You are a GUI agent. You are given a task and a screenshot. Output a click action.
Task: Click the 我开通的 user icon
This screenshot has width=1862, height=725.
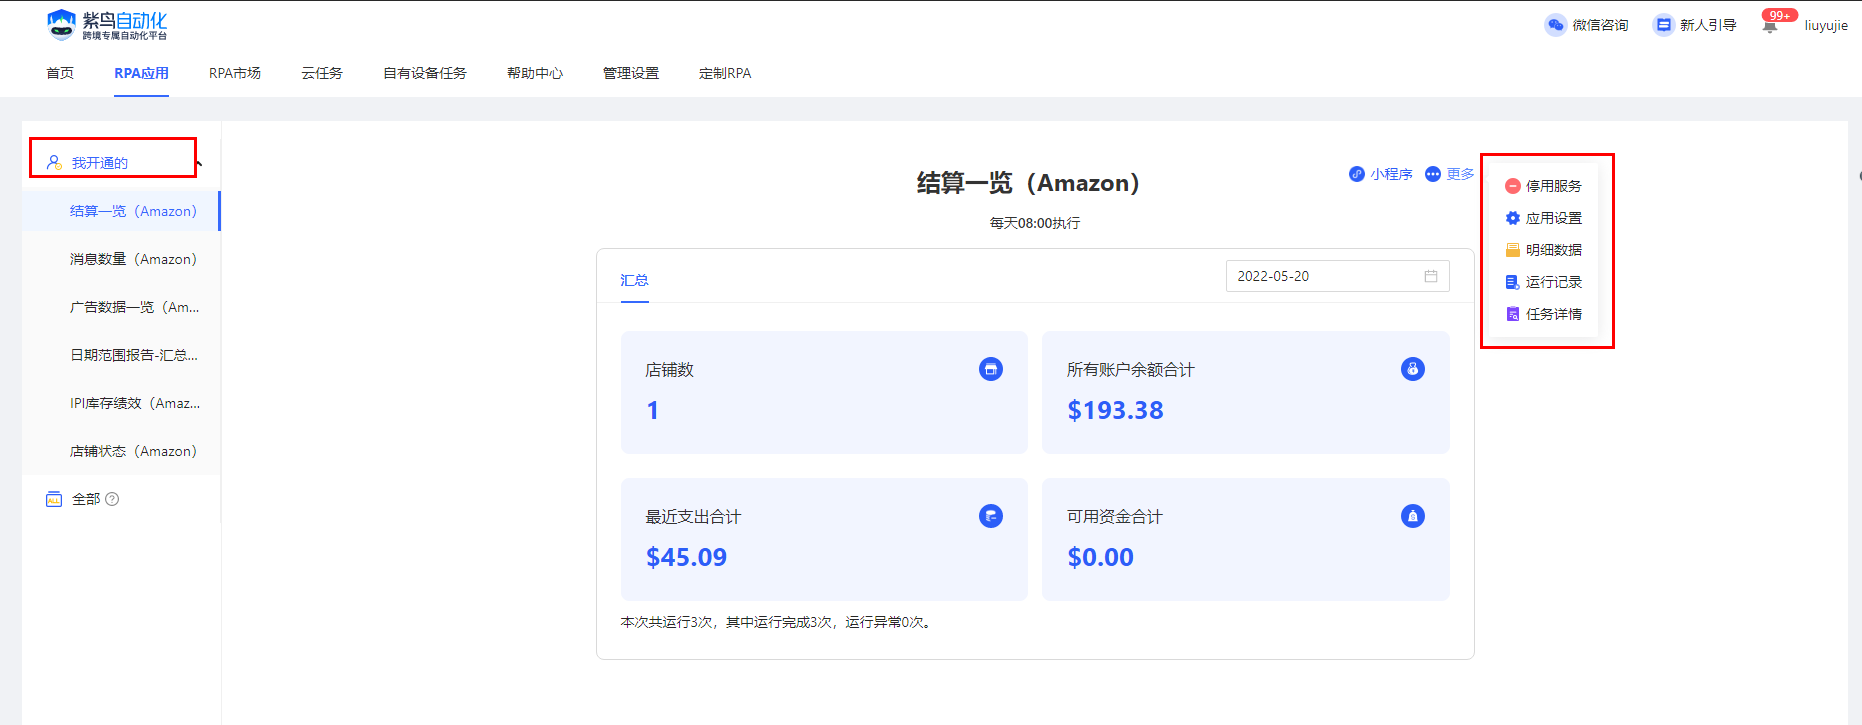pyautogui.click(x=54, y=162)
